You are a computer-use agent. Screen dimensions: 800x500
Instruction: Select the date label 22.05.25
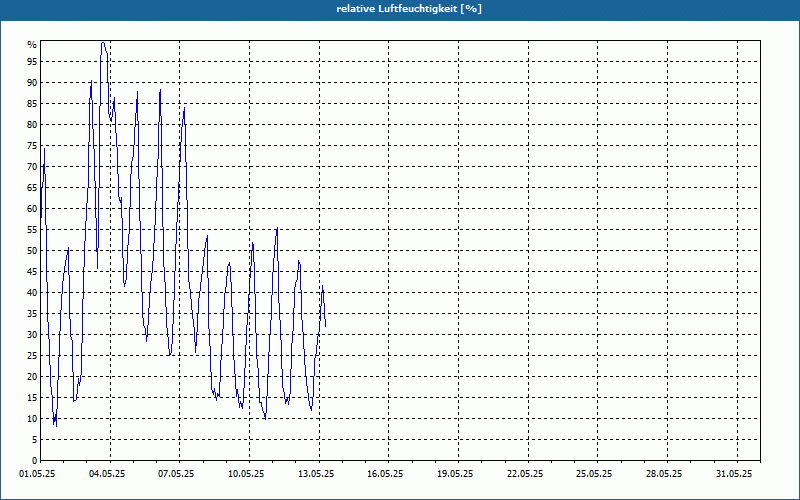pyautogui.click(x=525, y=474)
